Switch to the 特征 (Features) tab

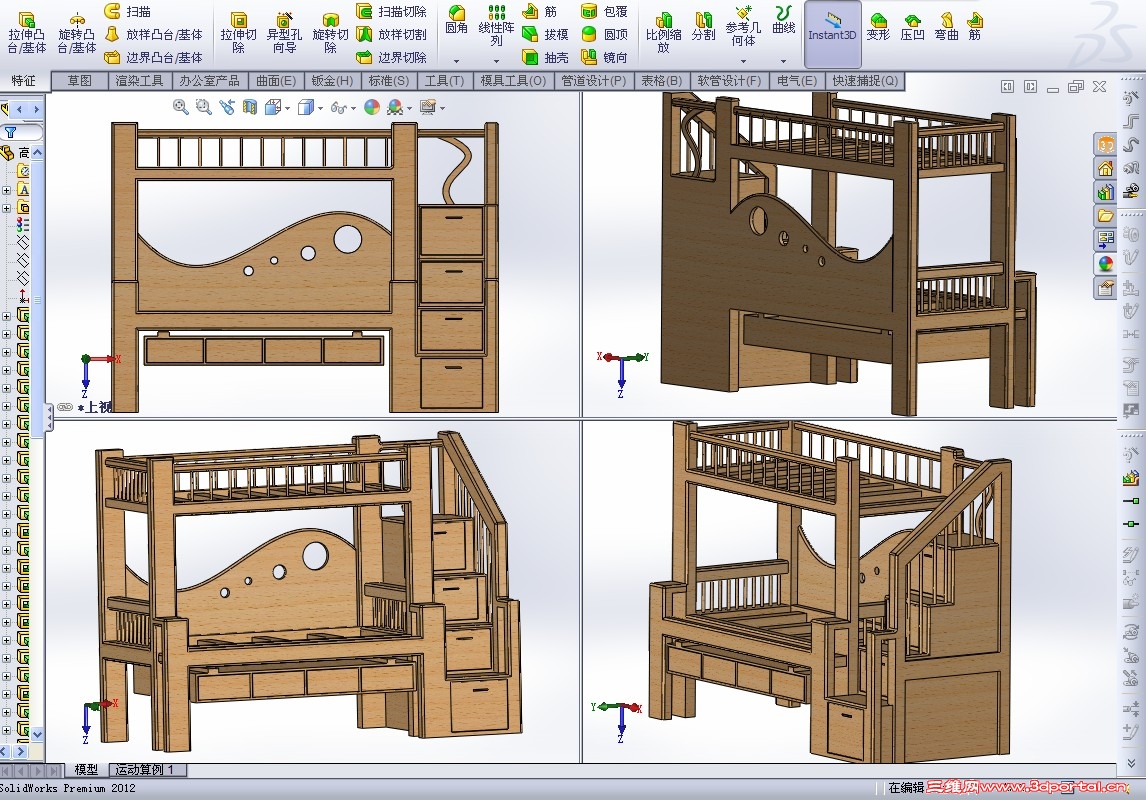(23, 80)
